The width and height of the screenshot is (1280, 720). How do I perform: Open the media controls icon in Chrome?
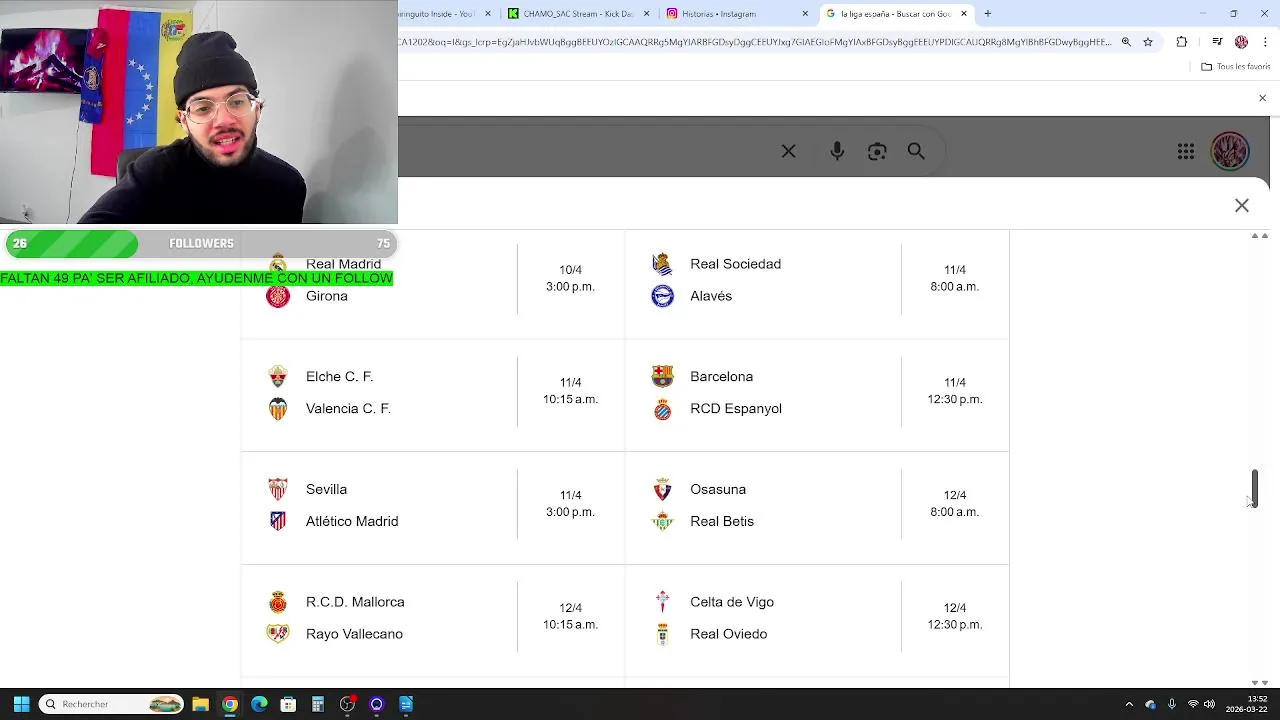click(x=1217, y=42)
